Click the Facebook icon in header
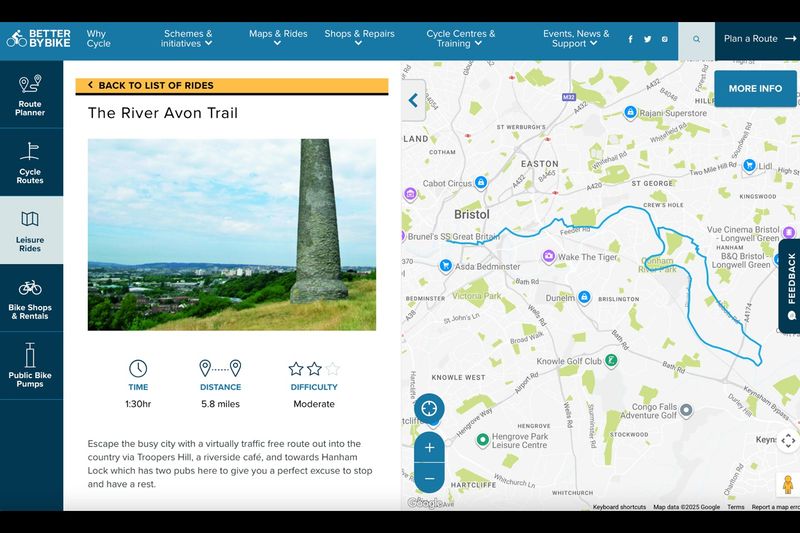 630,39
